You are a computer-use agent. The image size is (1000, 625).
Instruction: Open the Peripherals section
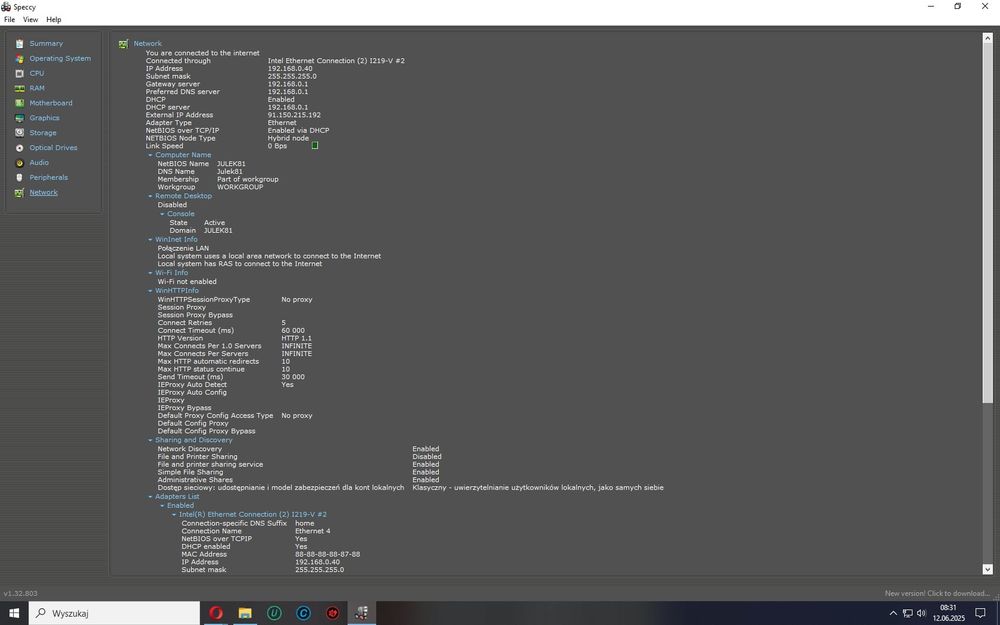point(48,177)
